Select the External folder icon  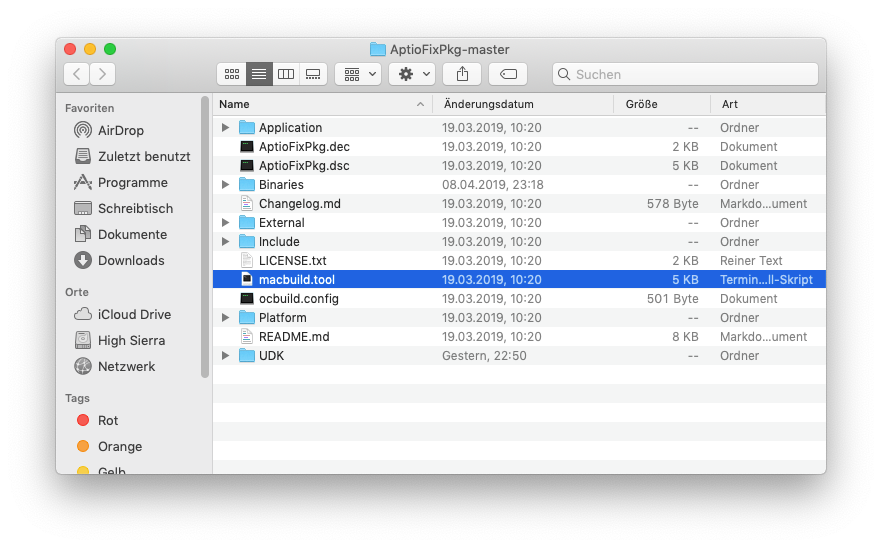point(246,223)
